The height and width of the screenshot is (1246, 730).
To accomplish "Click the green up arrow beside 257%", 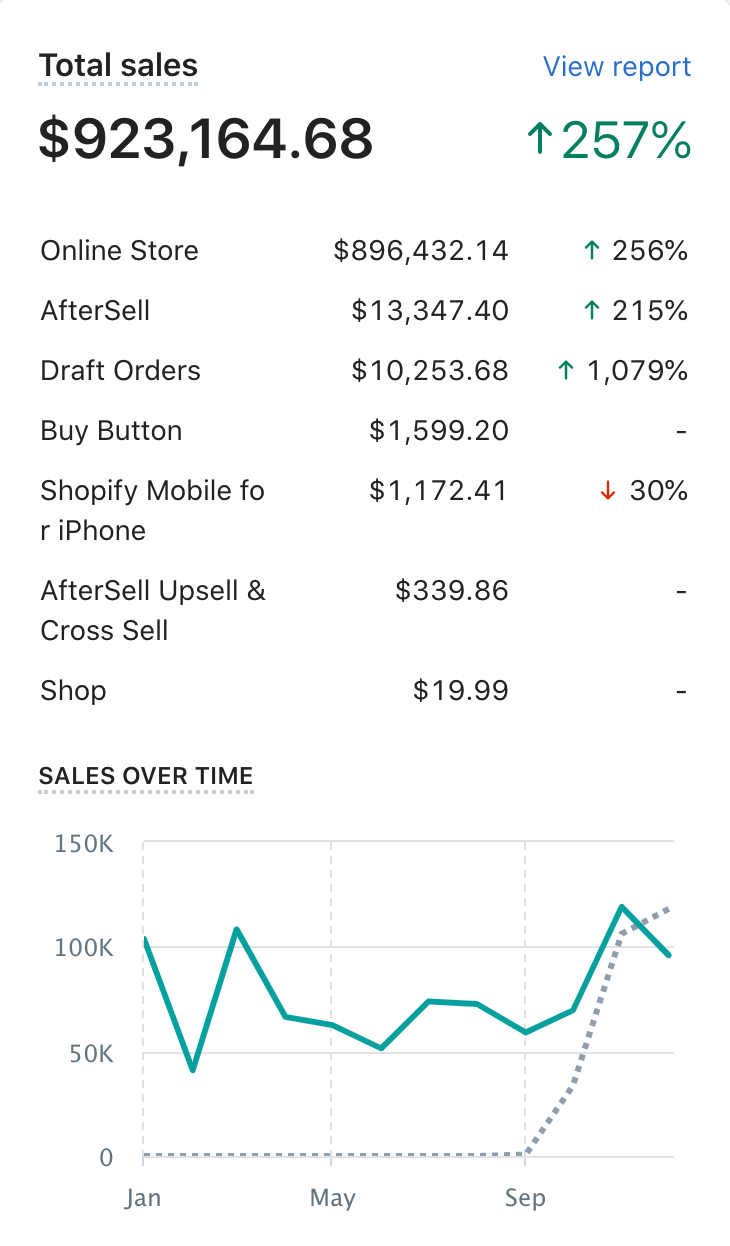I will [540, 139].
